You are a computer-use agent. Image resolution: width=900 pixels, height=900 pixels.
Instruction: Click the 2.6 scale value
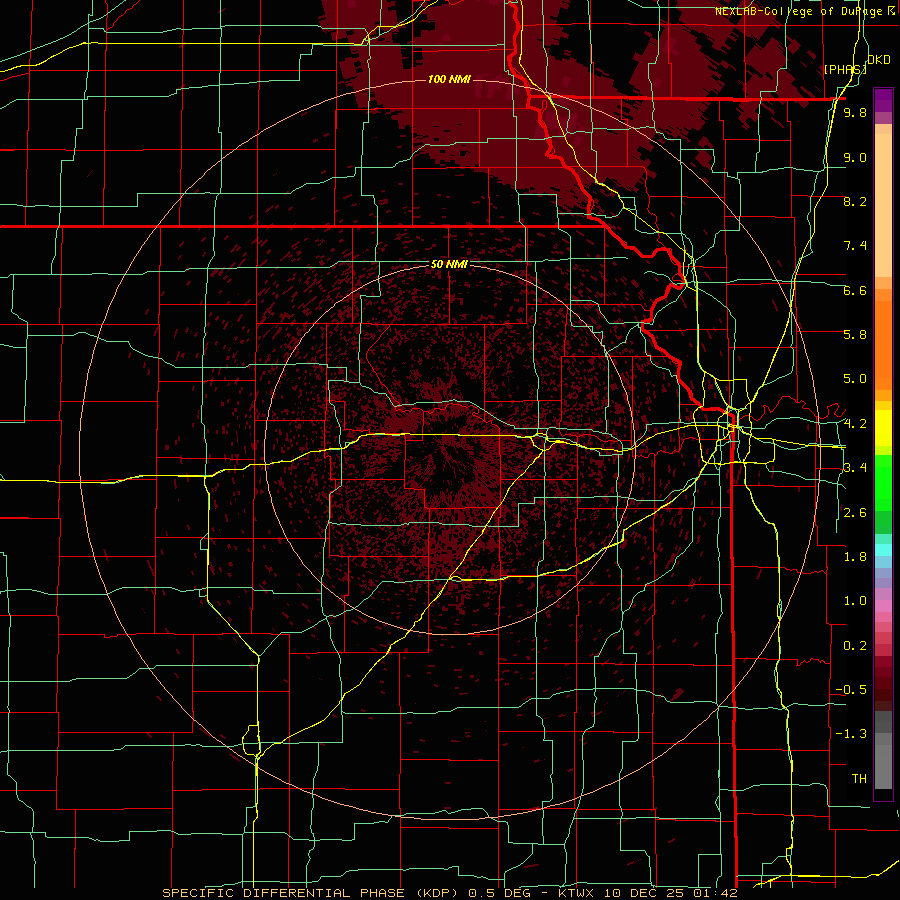pos(855,513)
